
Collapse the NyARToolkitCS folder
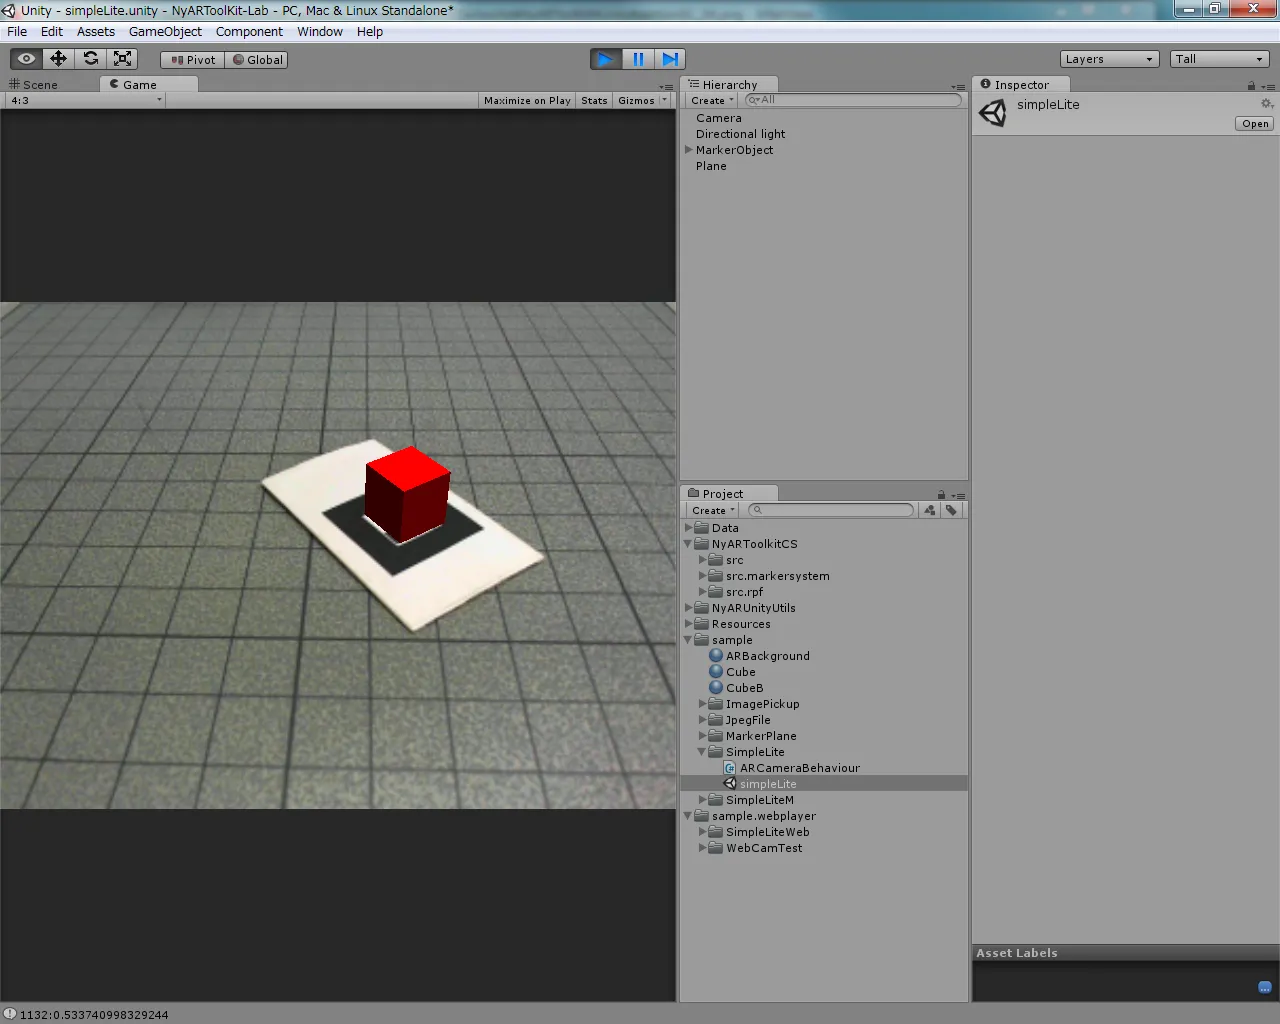tap(689, 544)
